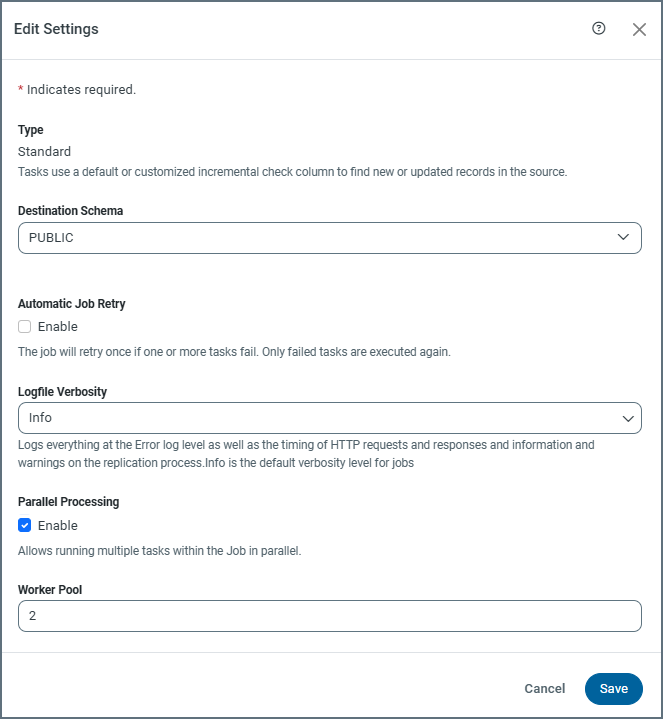
Task: Expand the Logfile Verbosity dropdown arrow
Action: 628,418
